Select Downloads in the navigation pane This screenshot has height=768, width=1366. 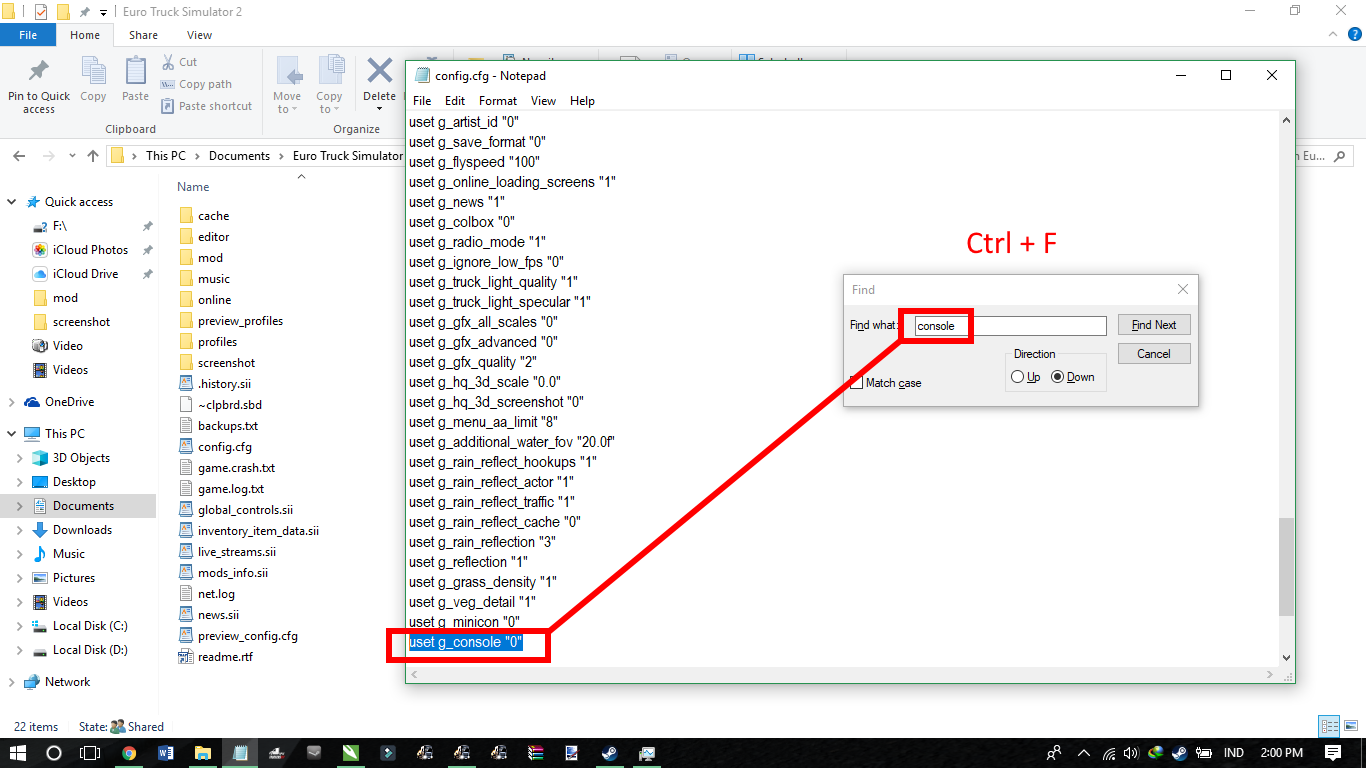tap(82, 530)
